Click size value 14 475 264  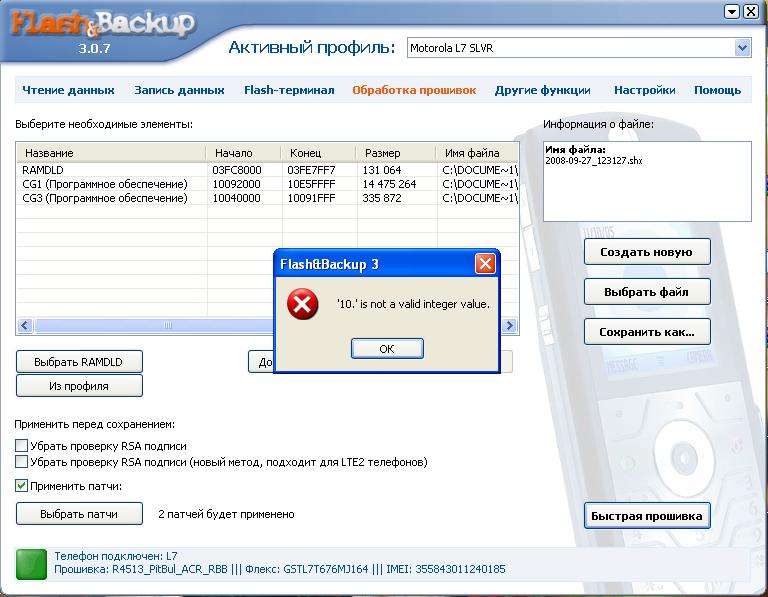389,184
